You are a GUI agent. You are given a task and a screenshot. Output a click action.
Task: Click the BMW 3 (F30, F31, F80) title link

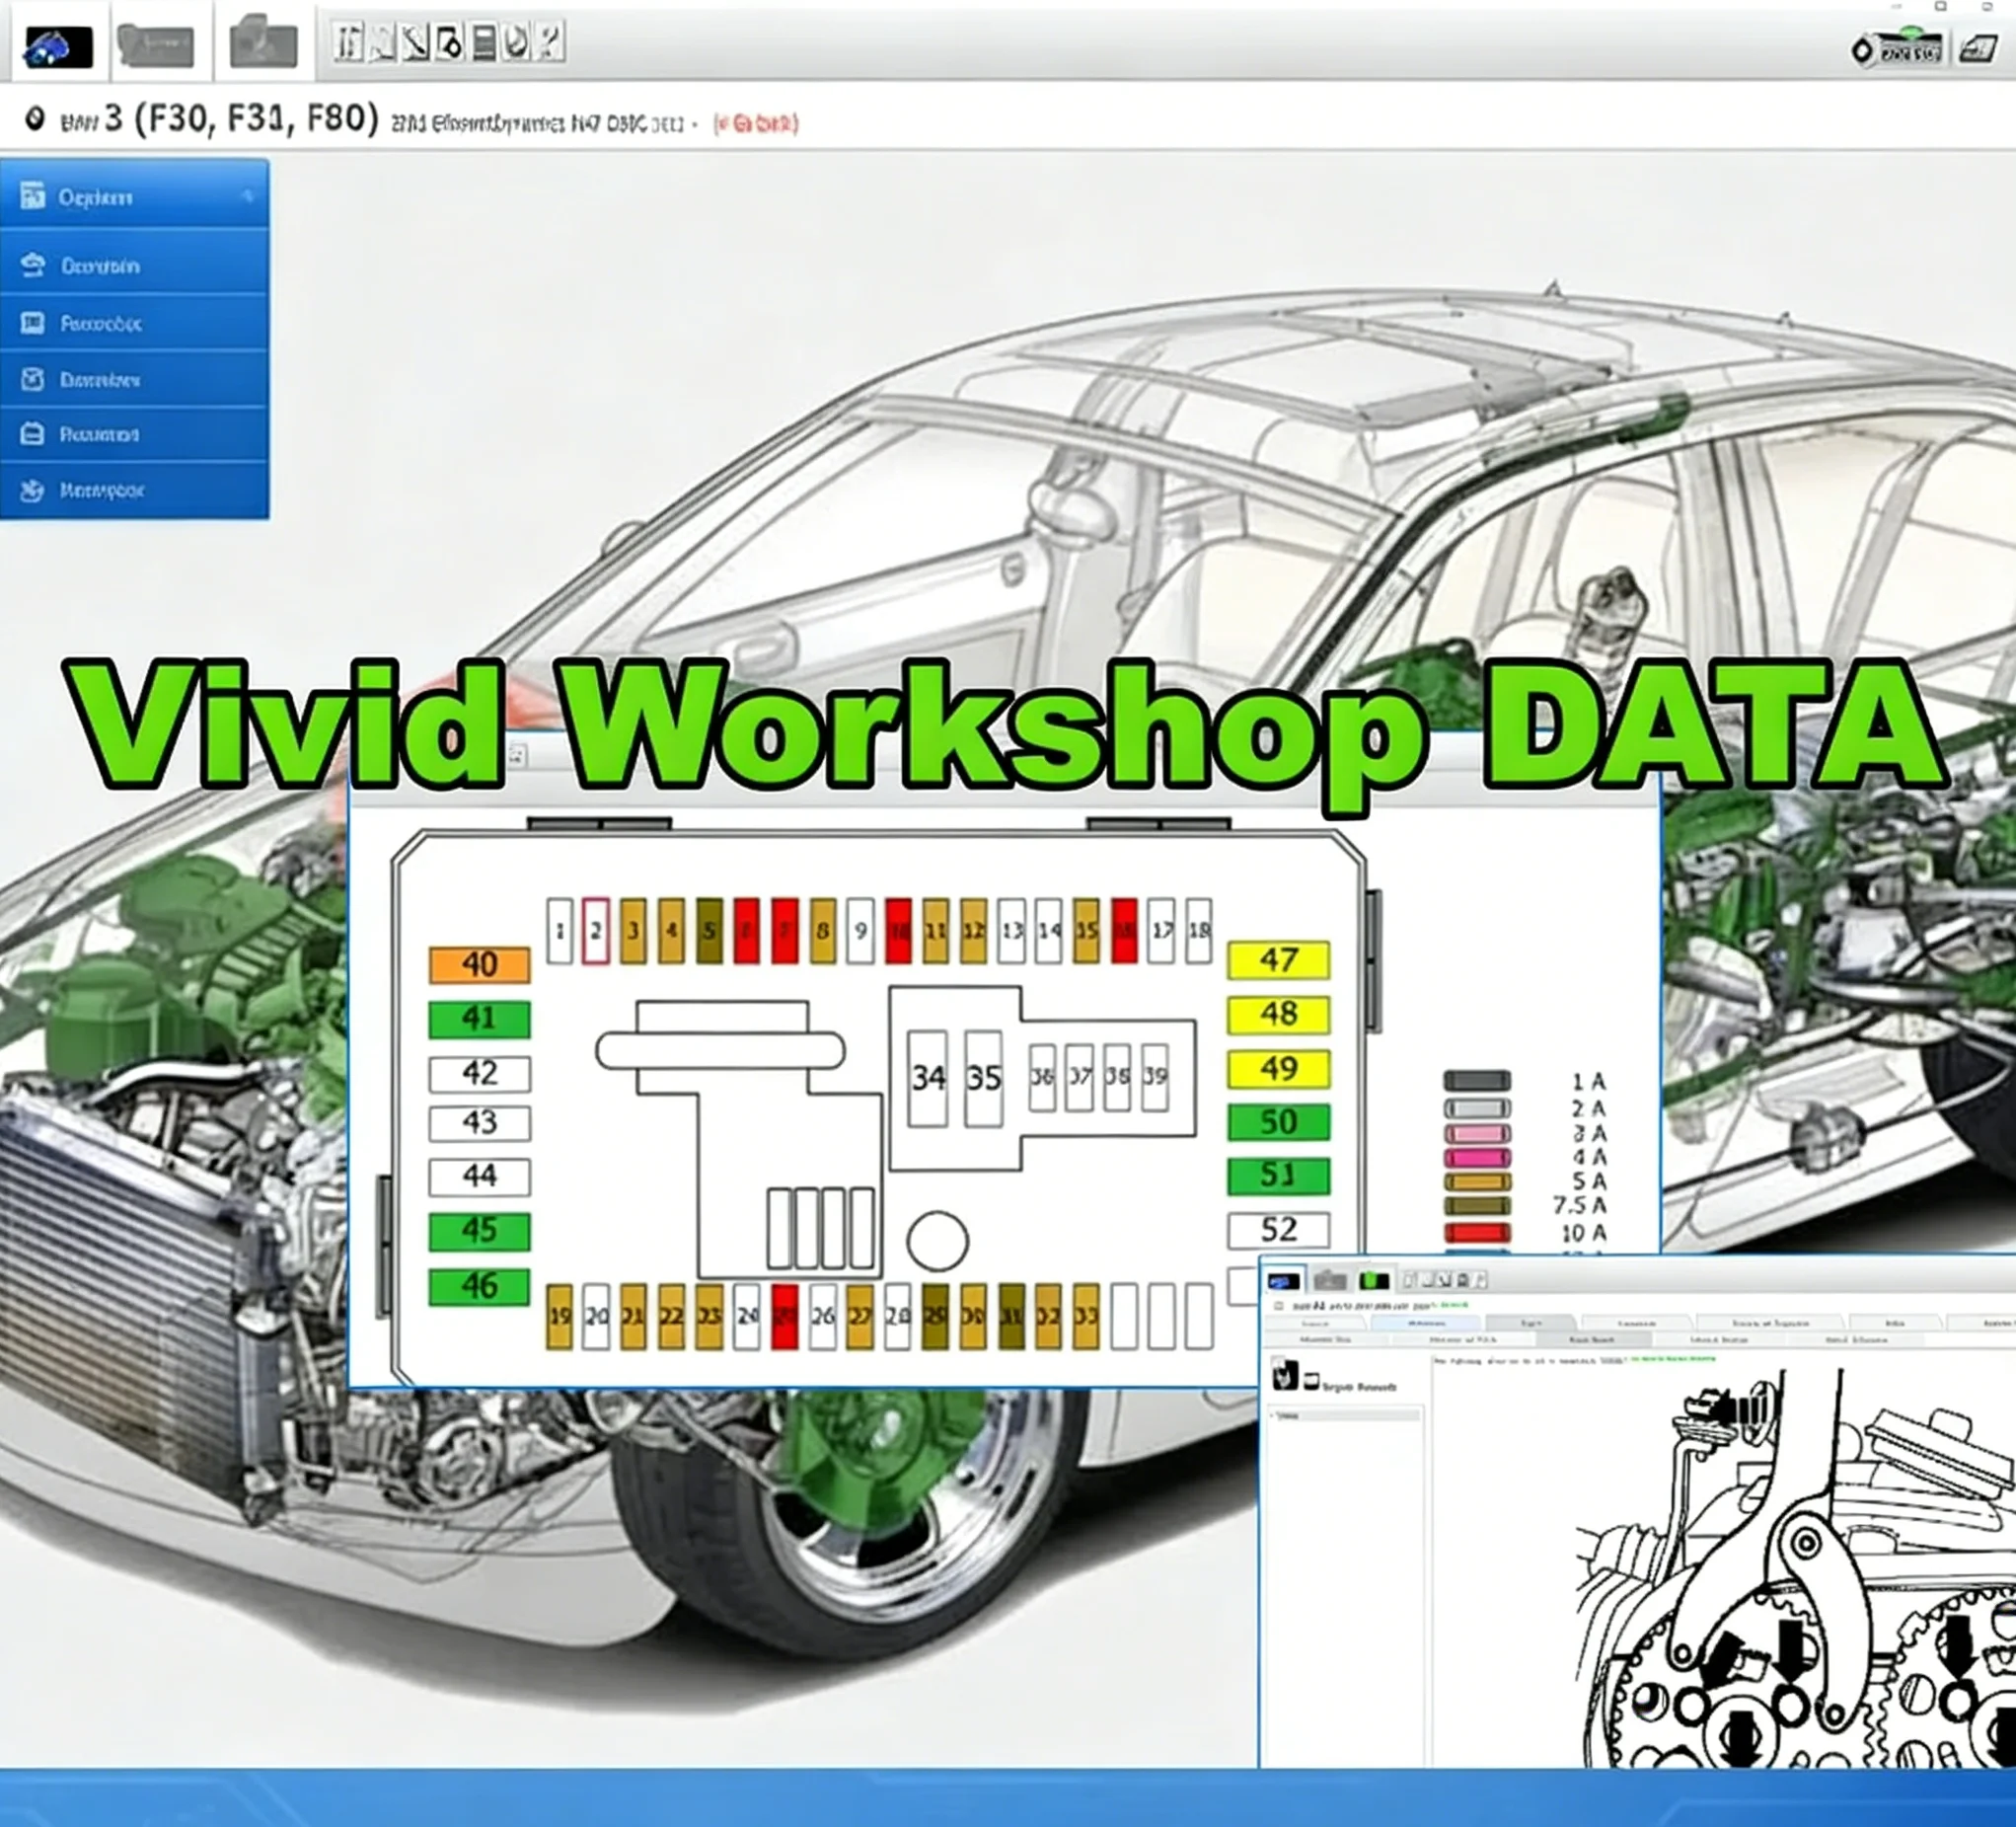click(x=200, y=117)
